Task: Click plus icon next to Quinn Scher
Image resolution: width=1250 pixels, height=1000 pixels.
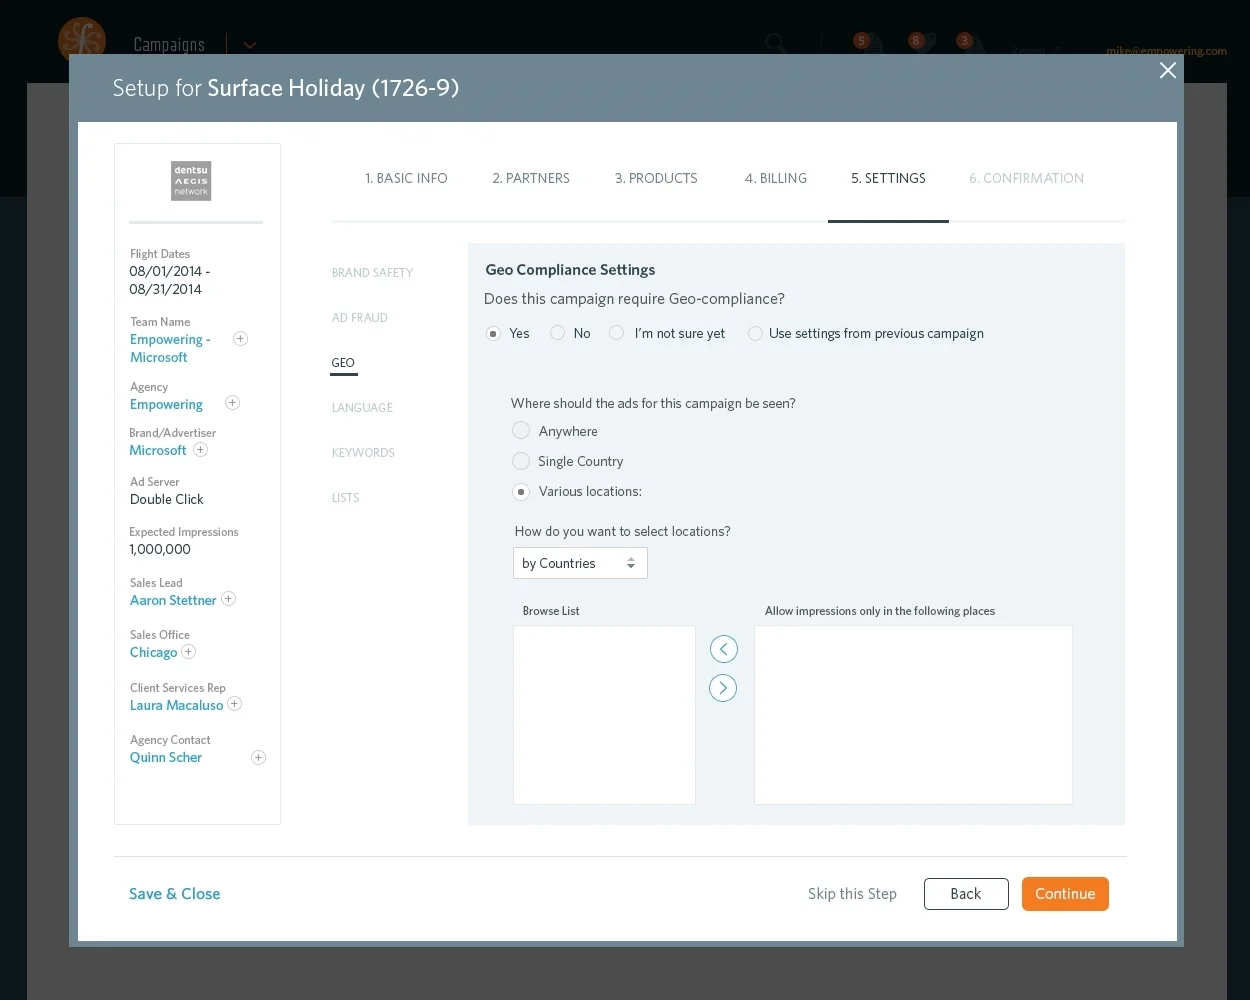Action: point(258,758)
